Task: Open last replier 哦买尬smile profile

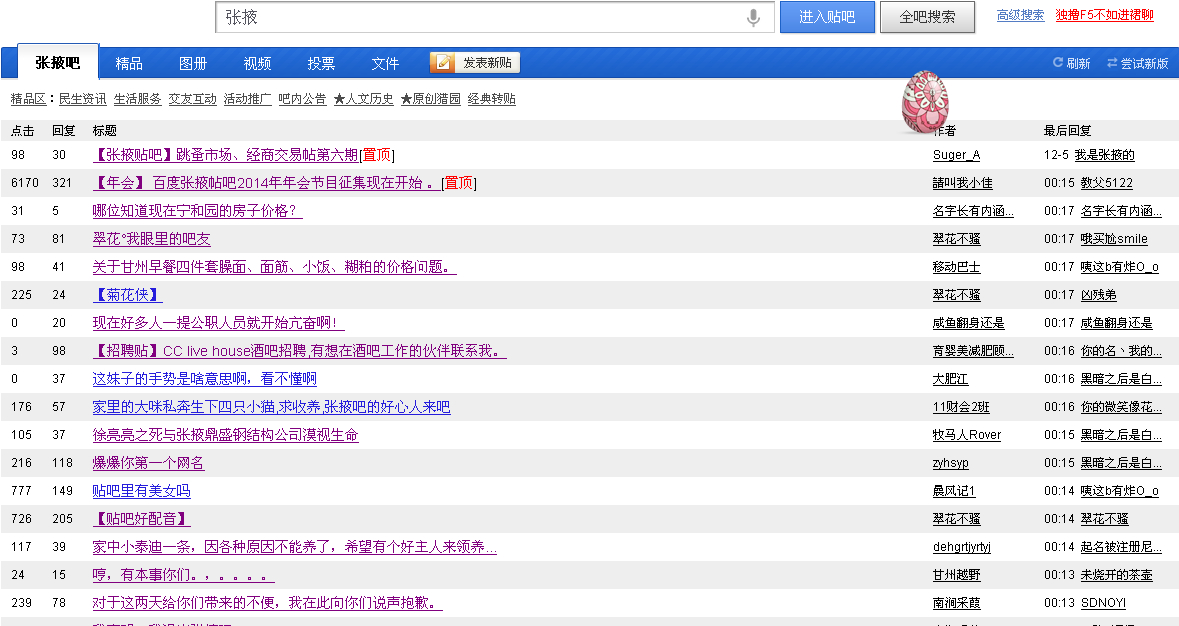Action: tap(1114, 239)
